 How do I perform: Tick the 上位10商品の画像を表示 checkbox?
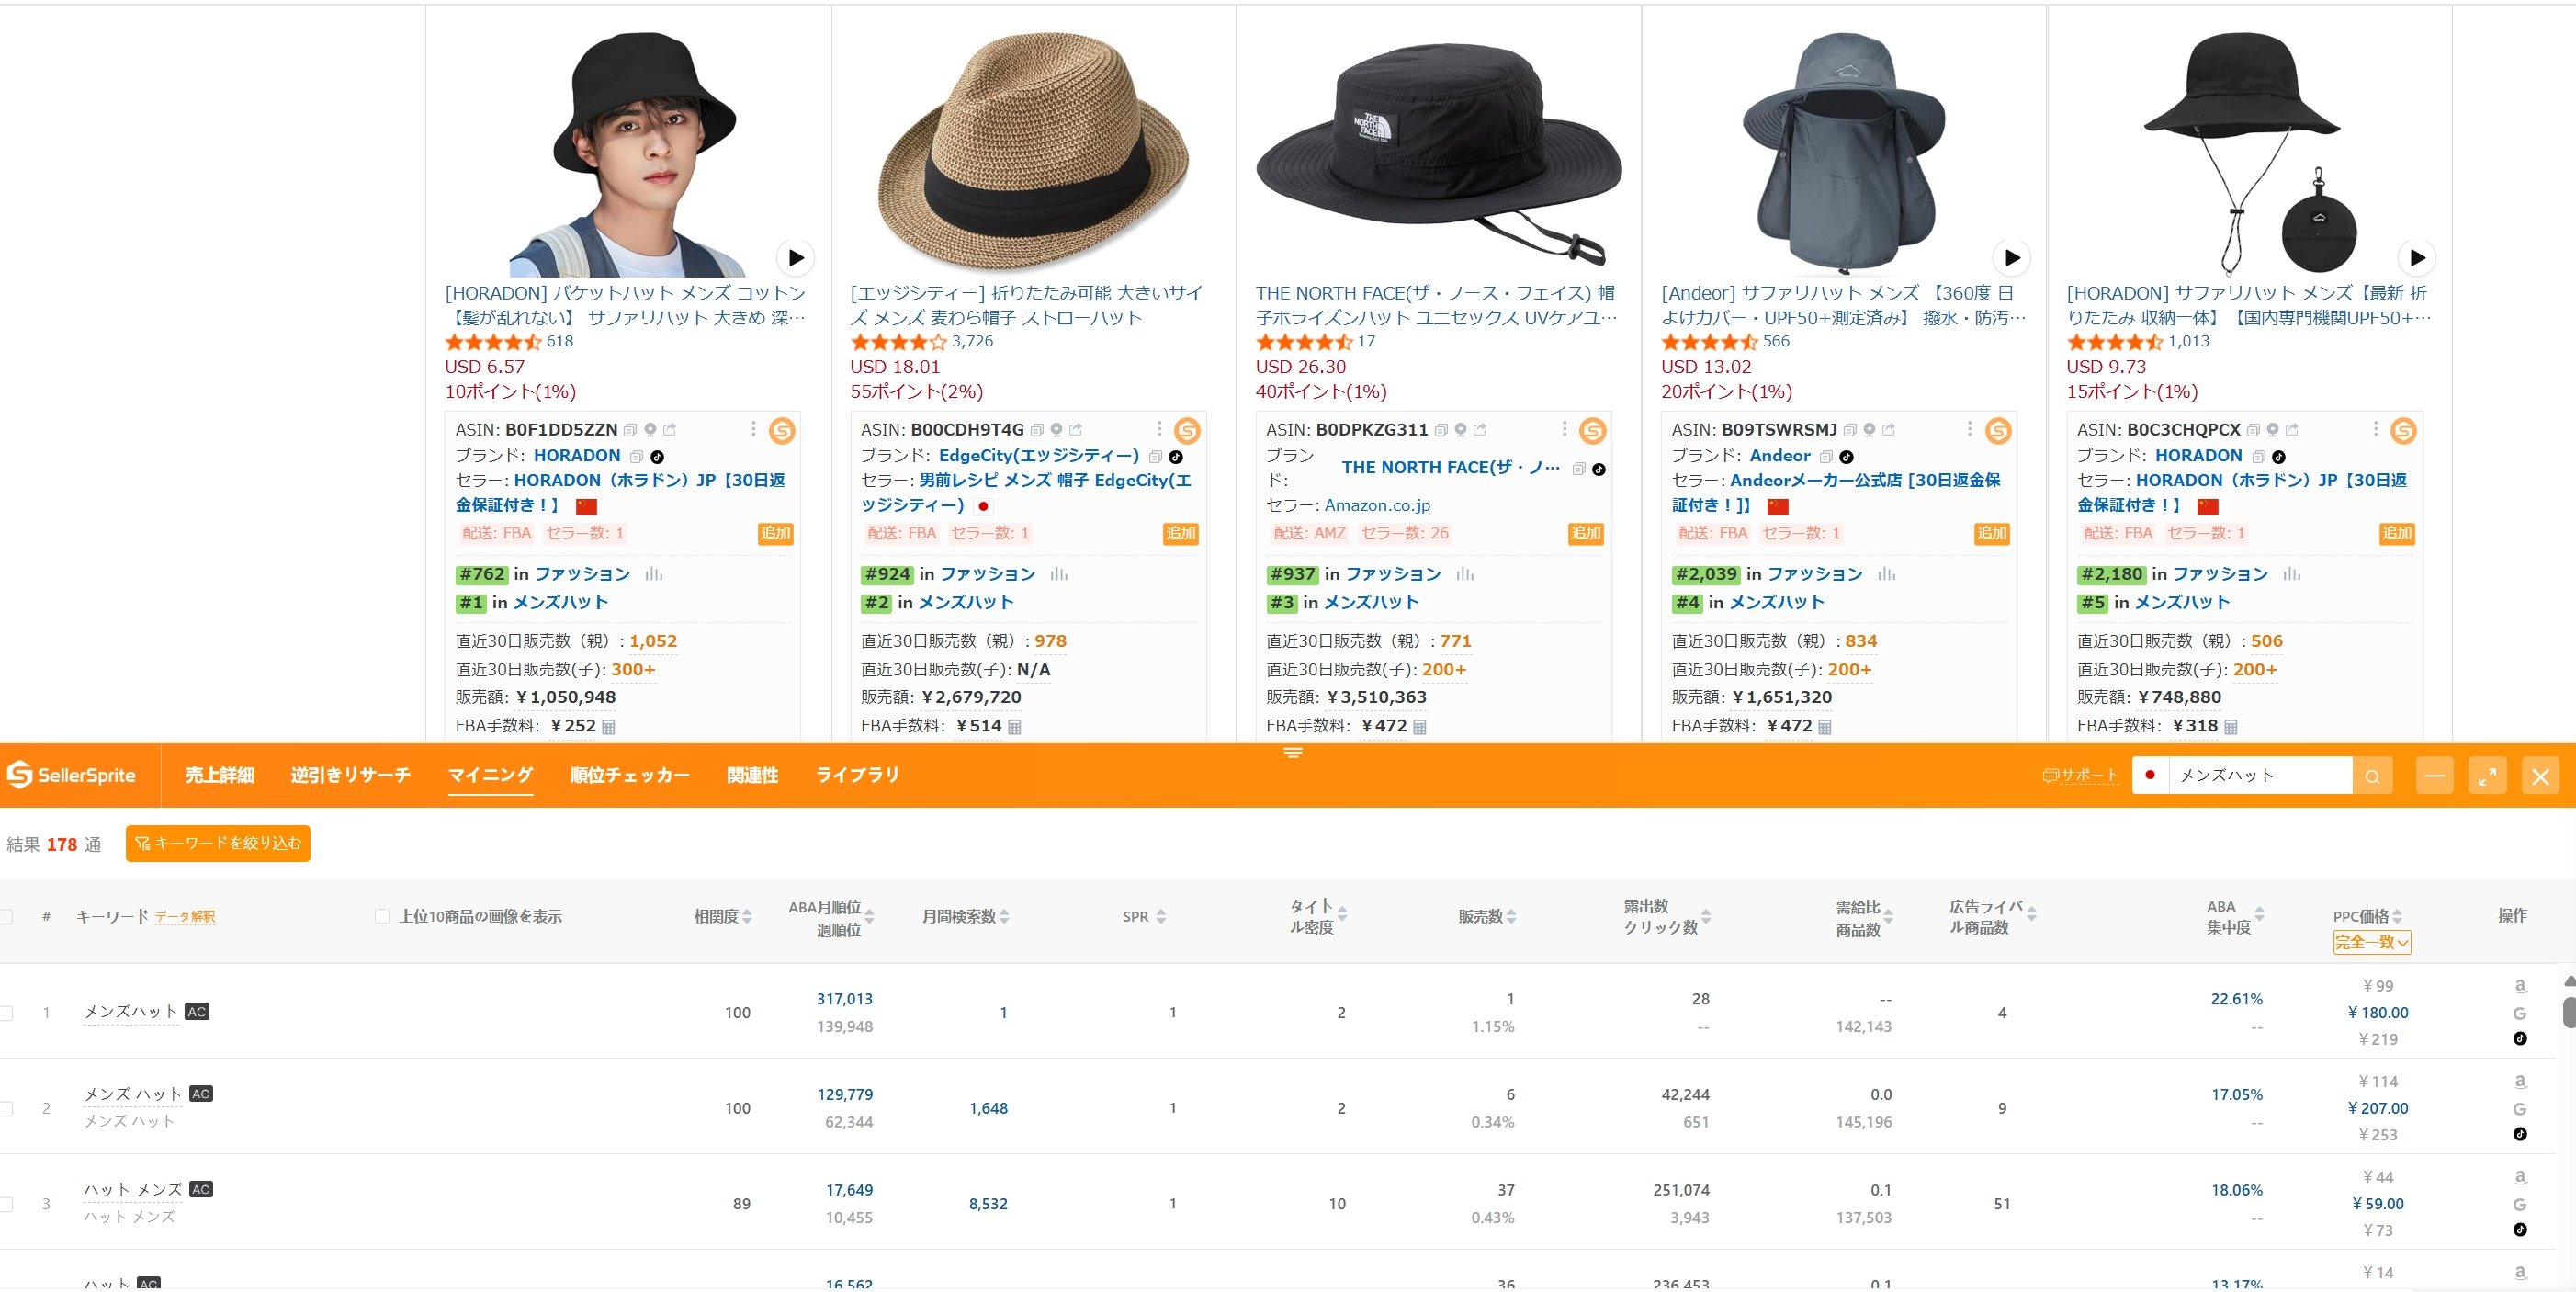[381, 916]
